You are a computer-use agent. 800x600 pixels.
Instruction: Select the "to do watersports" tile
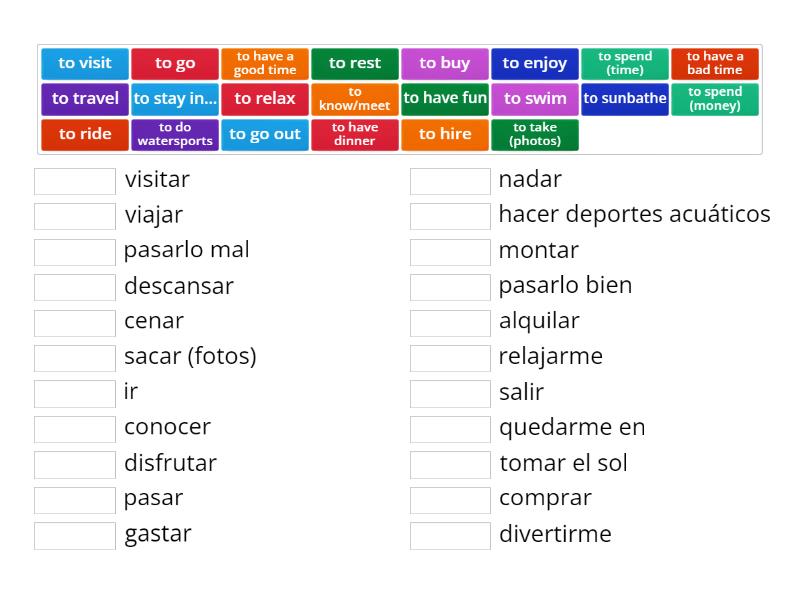tap(174, 135)
